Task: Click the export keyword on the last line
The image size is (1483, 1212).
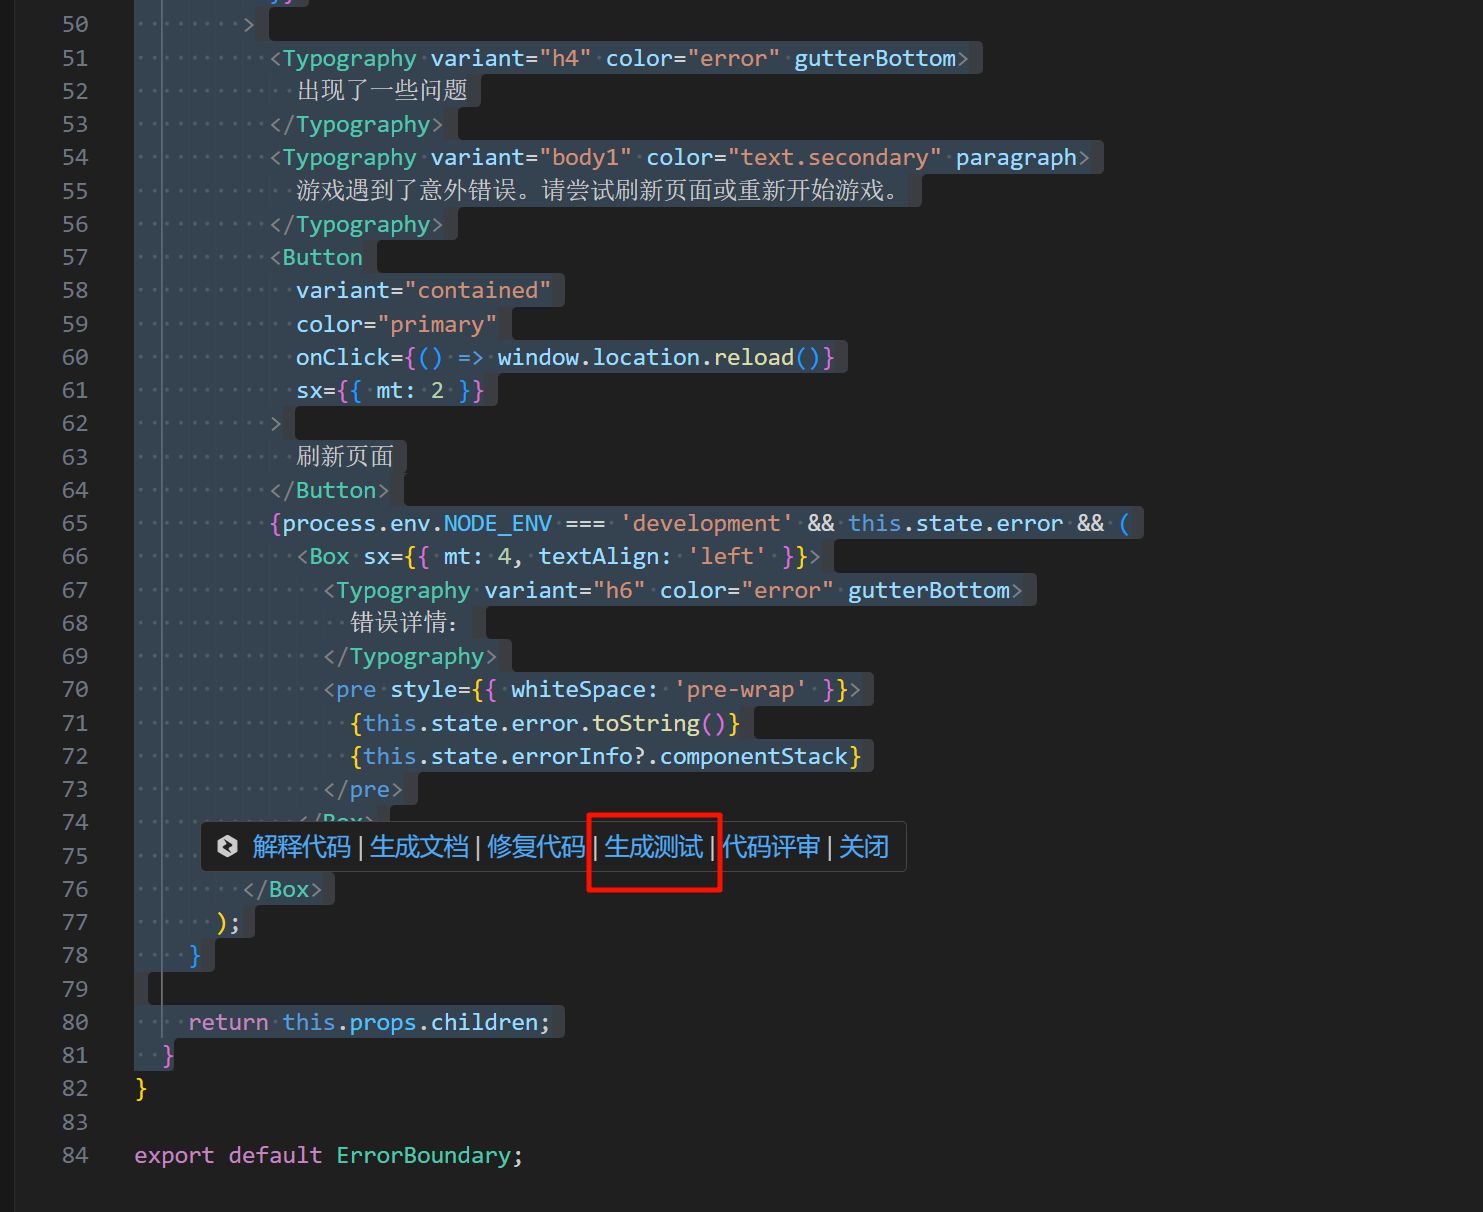Action: (x=174, y=1155)
